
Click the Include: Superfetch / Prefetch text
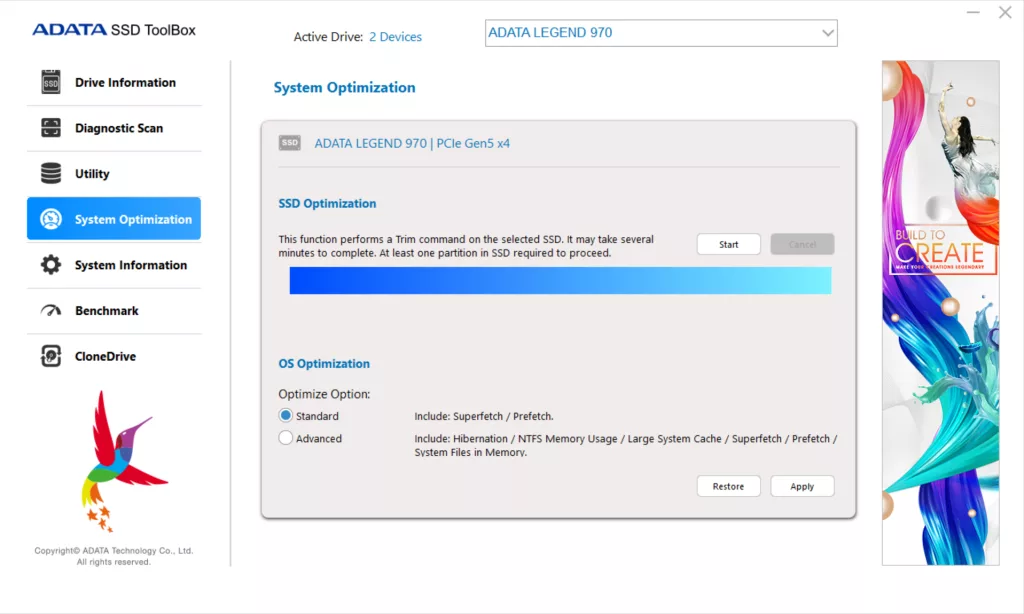point(484,416)
